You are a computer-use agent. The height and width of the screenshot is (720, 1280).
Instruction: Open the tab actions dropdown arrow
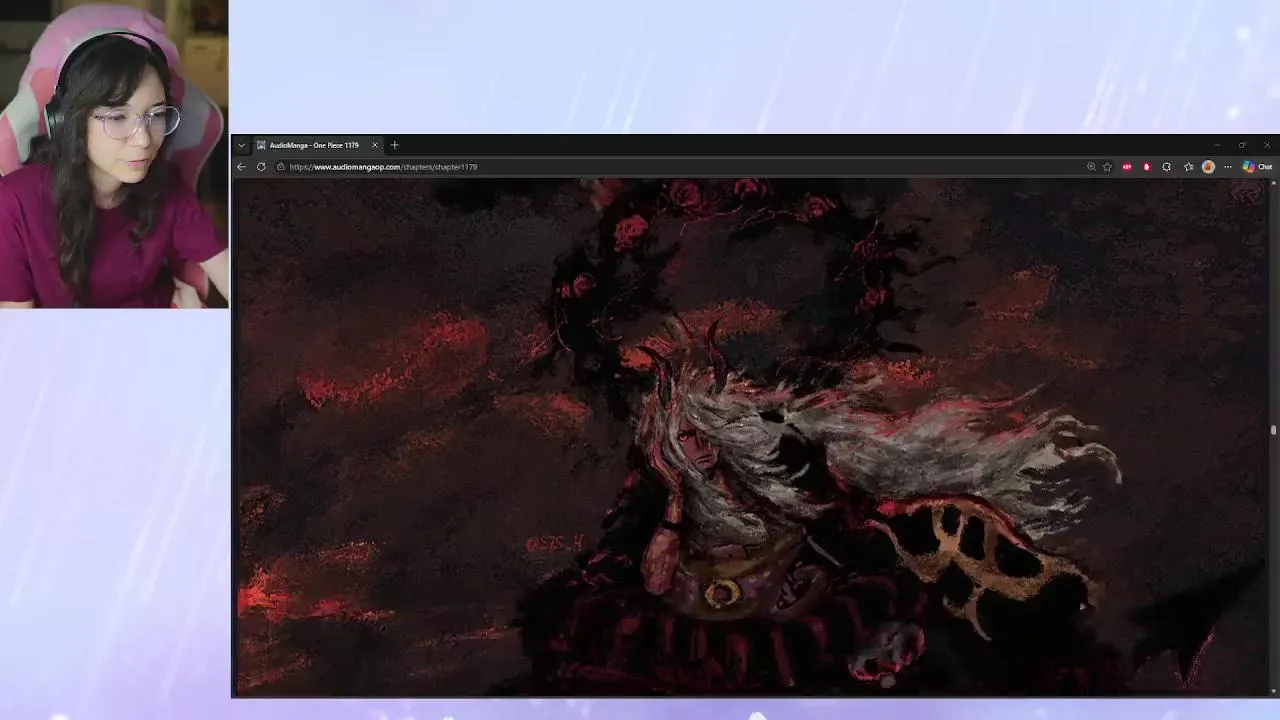[x=241, y=145]
